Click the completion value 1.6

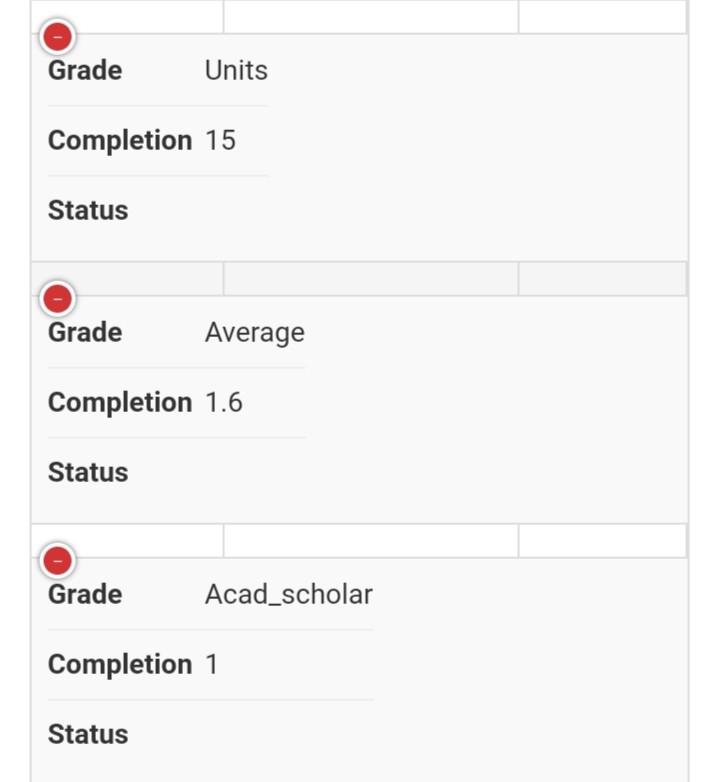point(224,402)
